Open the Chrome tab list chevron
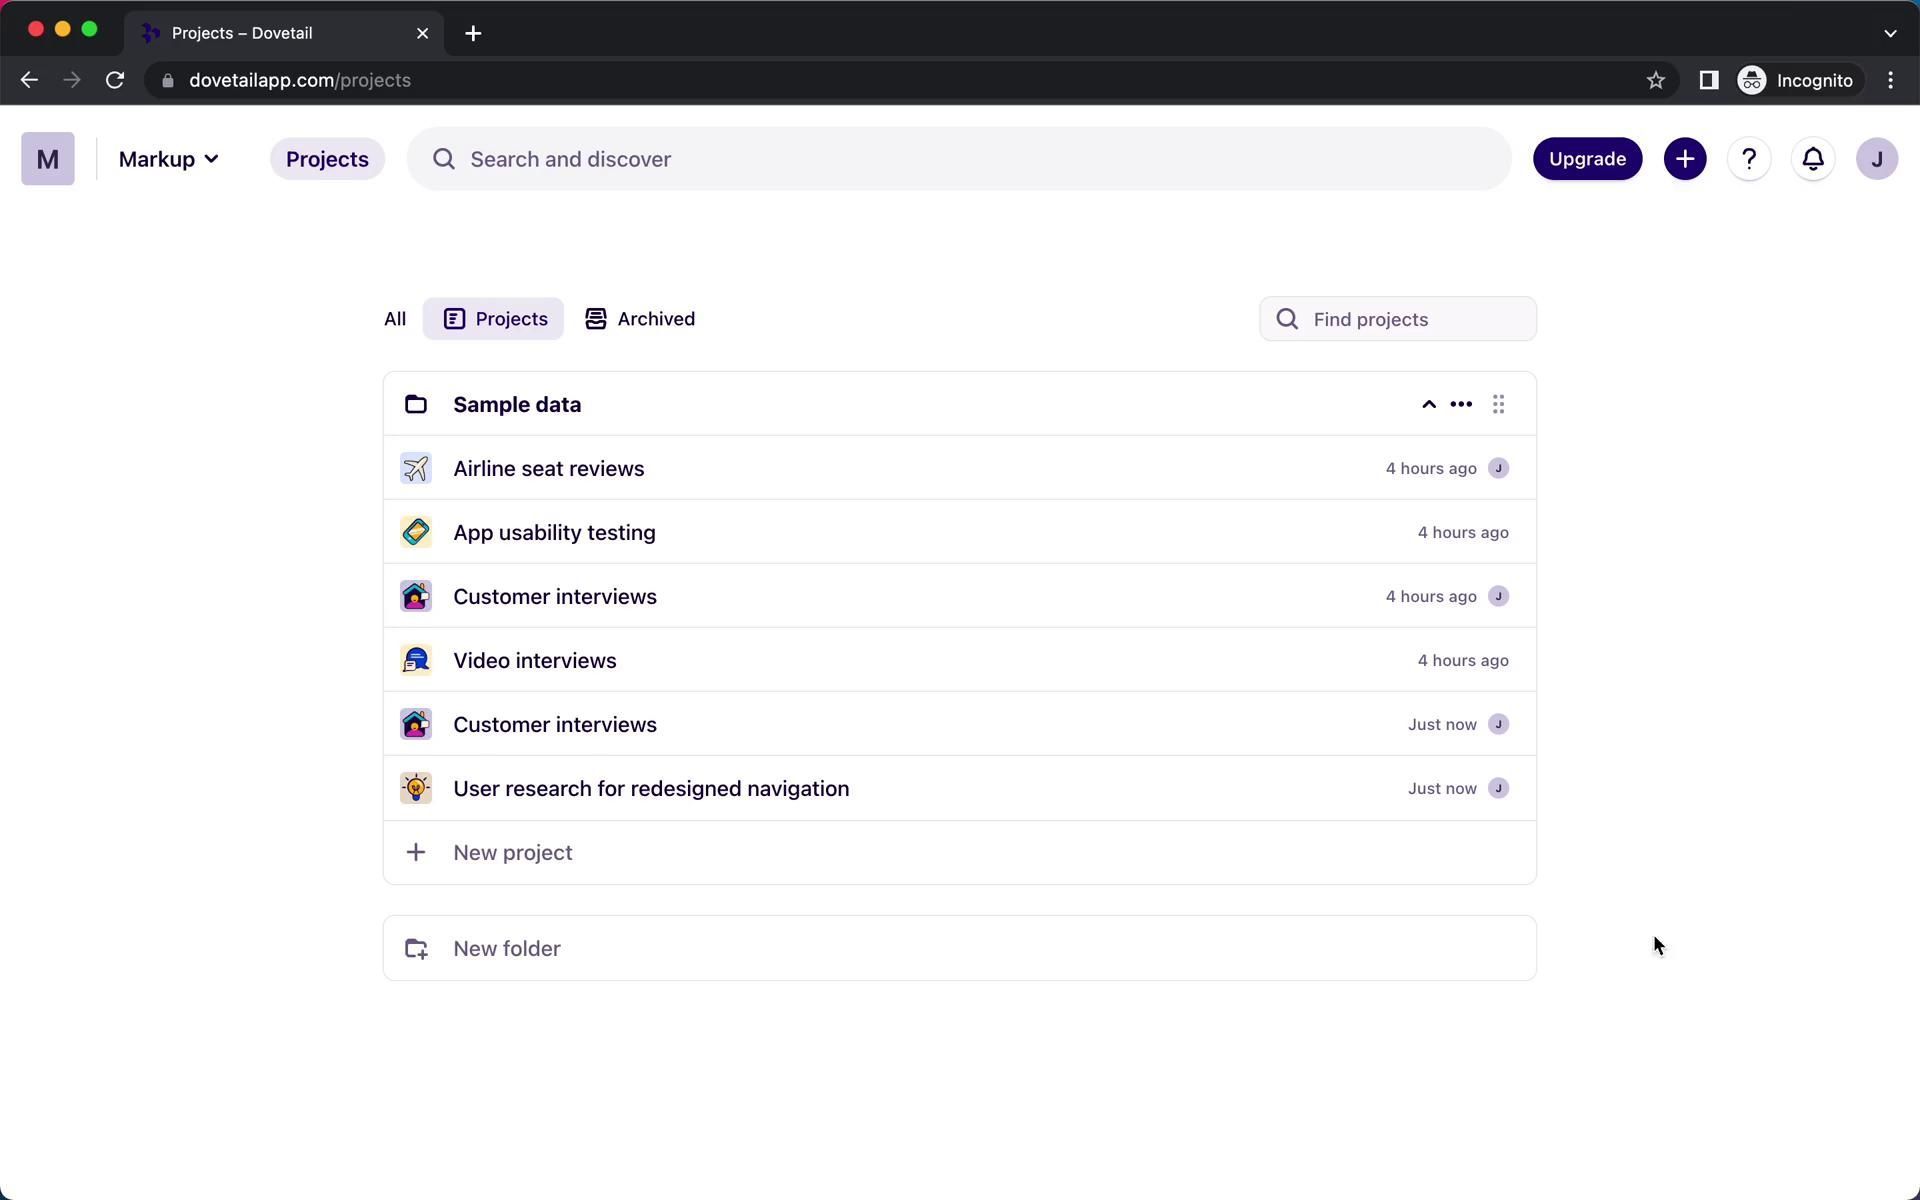The width and height of the screenshot is (1920, 1200). point(1889,33)
